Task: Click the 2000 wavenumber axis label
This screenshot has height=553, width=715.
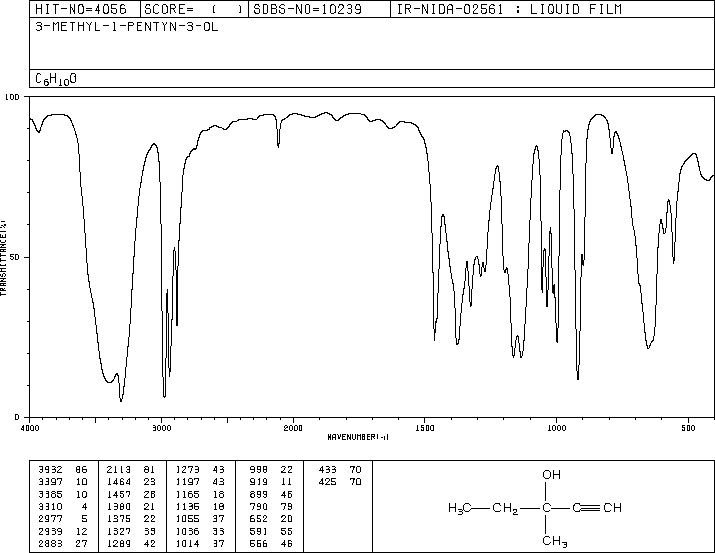Action: tap(293, 428)
